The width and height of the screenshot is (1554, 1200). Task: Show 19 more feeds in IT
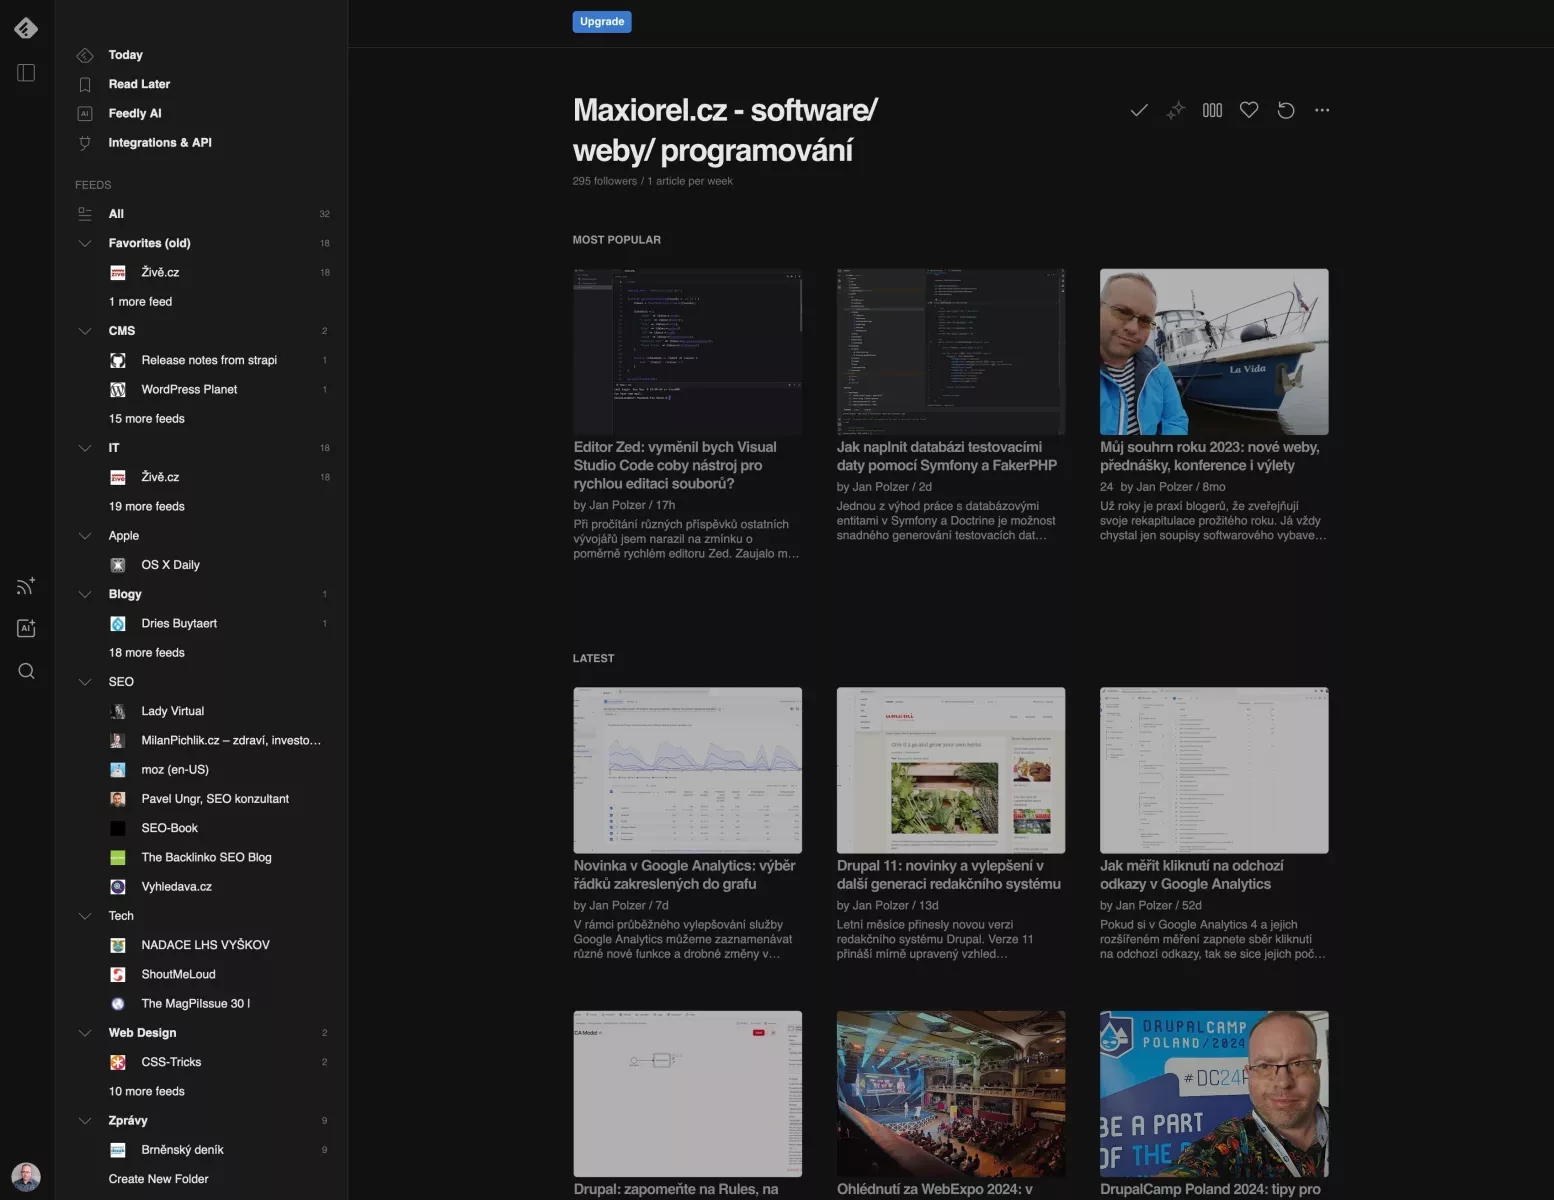point(146,507)
